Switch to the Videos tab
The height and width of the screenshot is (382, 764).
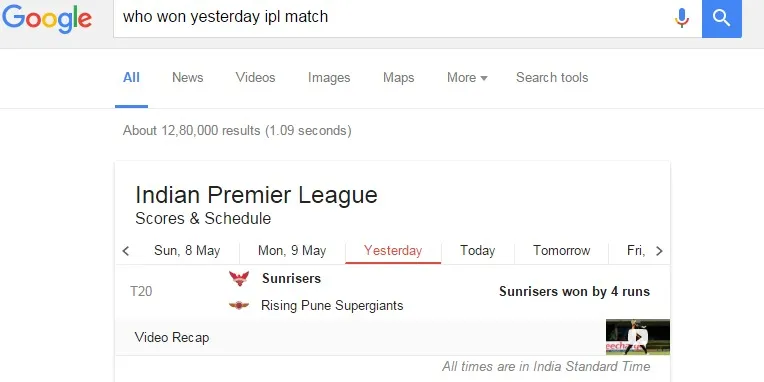tap(255, 77)
